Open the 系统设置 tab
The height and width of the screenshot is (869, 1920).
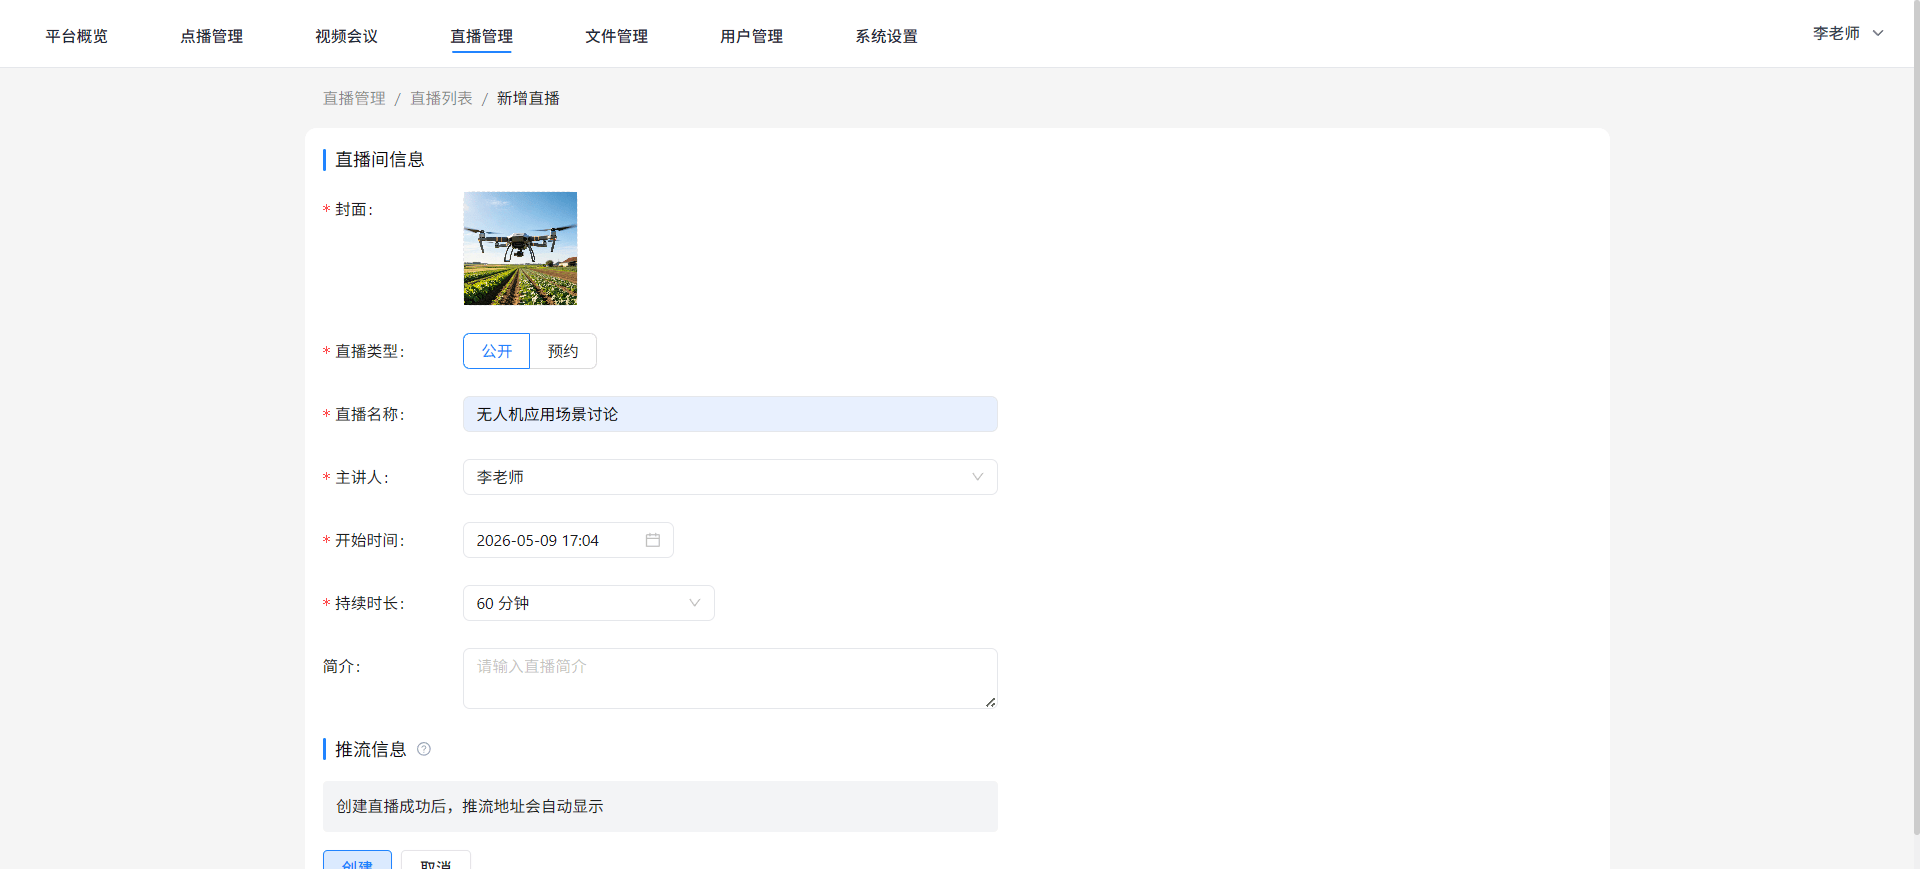click(887, 36)
